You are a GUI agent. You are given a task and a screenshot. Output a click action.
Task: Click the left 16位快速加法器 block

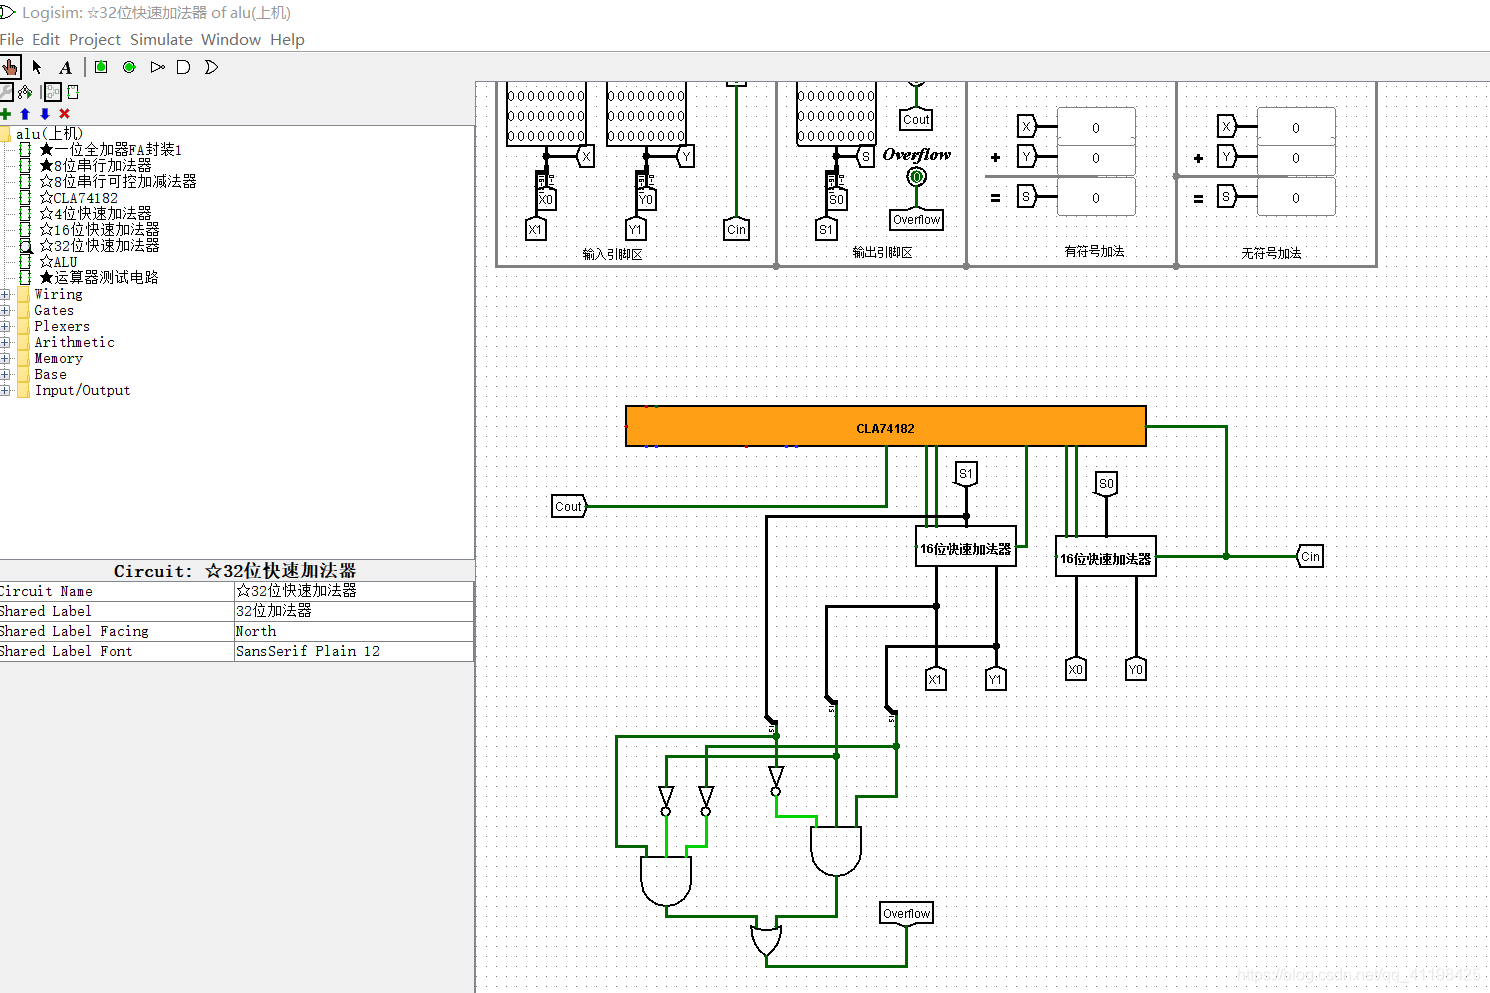click(x=966, y=547)
